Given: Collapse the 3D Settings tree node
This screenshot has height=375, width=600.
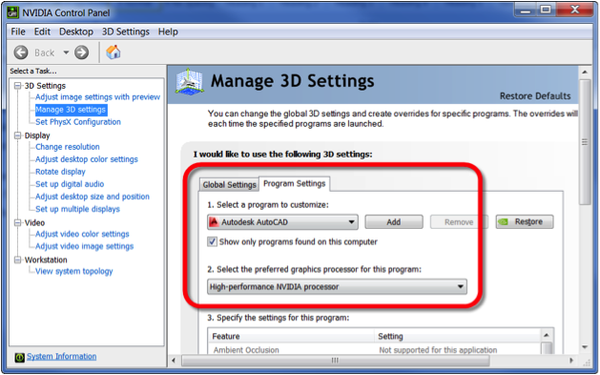Looking at the screenshot, I should (18, 86).
